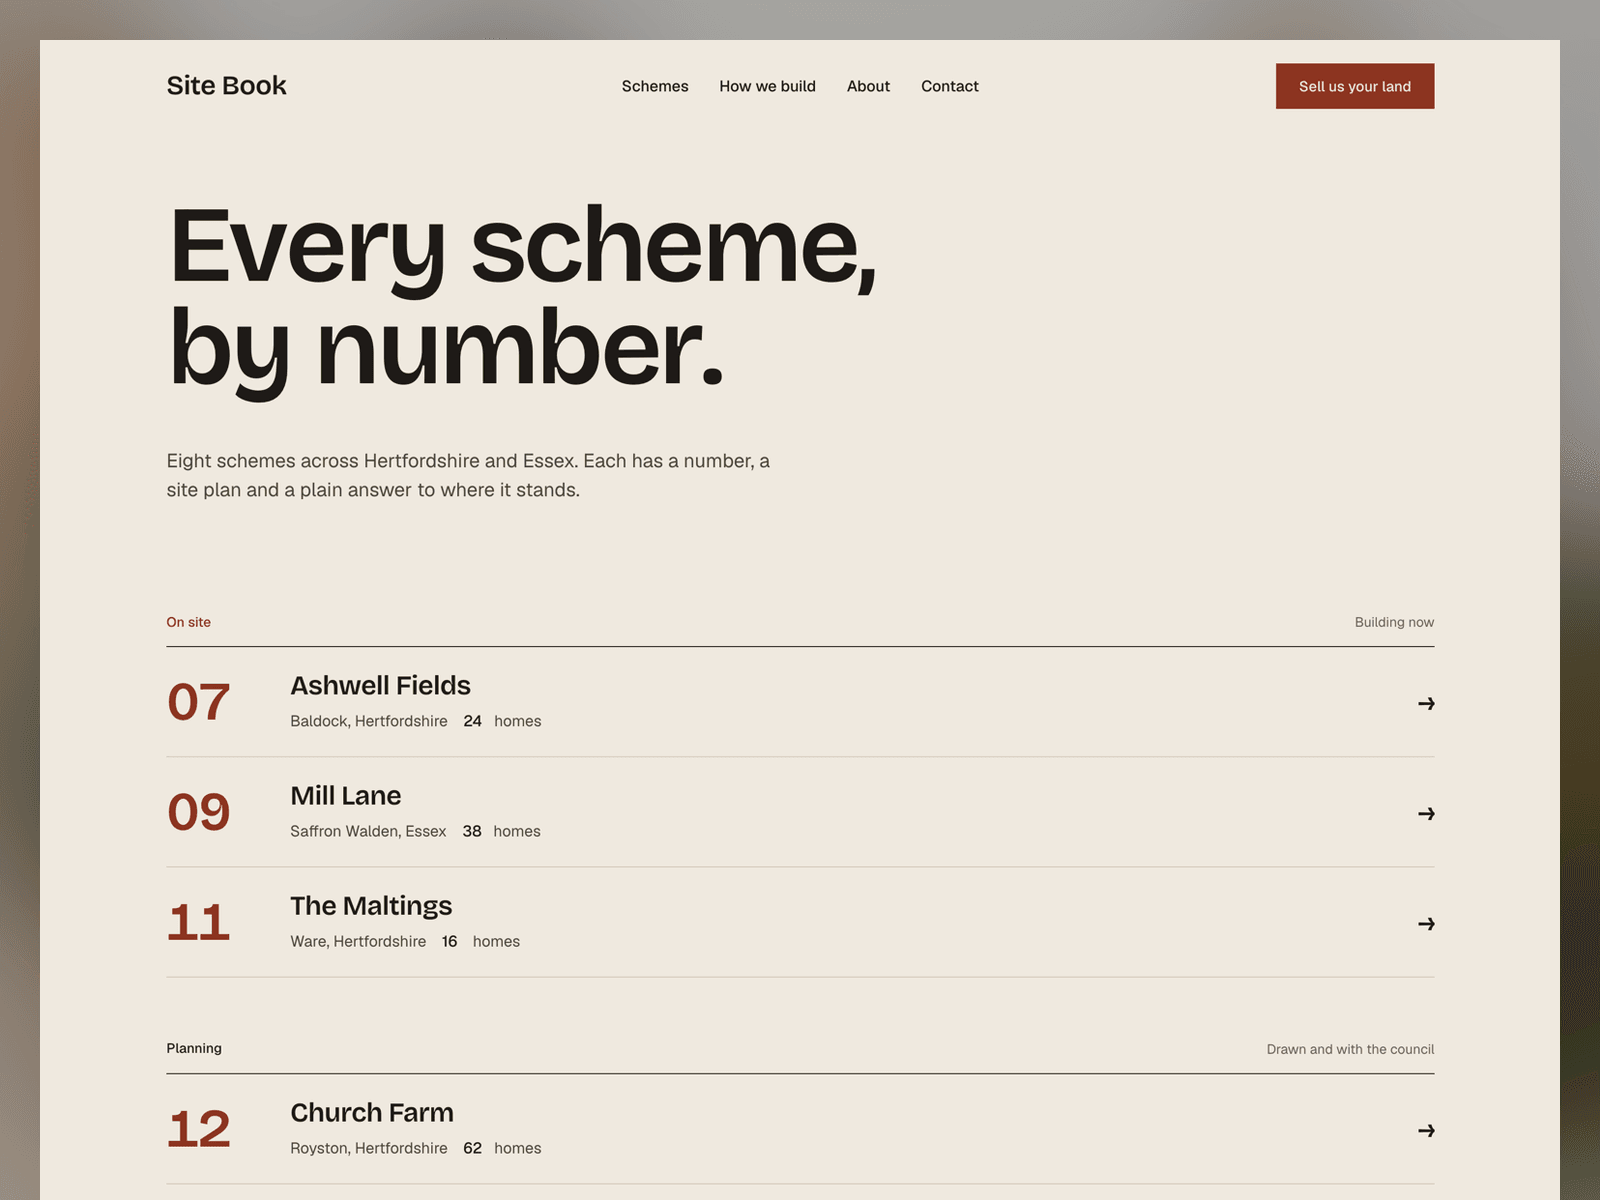Image resolution: width=1600 pixels, height=1200 pixels.
Task: Open the Schemes nav item
Action: (655, 86)
